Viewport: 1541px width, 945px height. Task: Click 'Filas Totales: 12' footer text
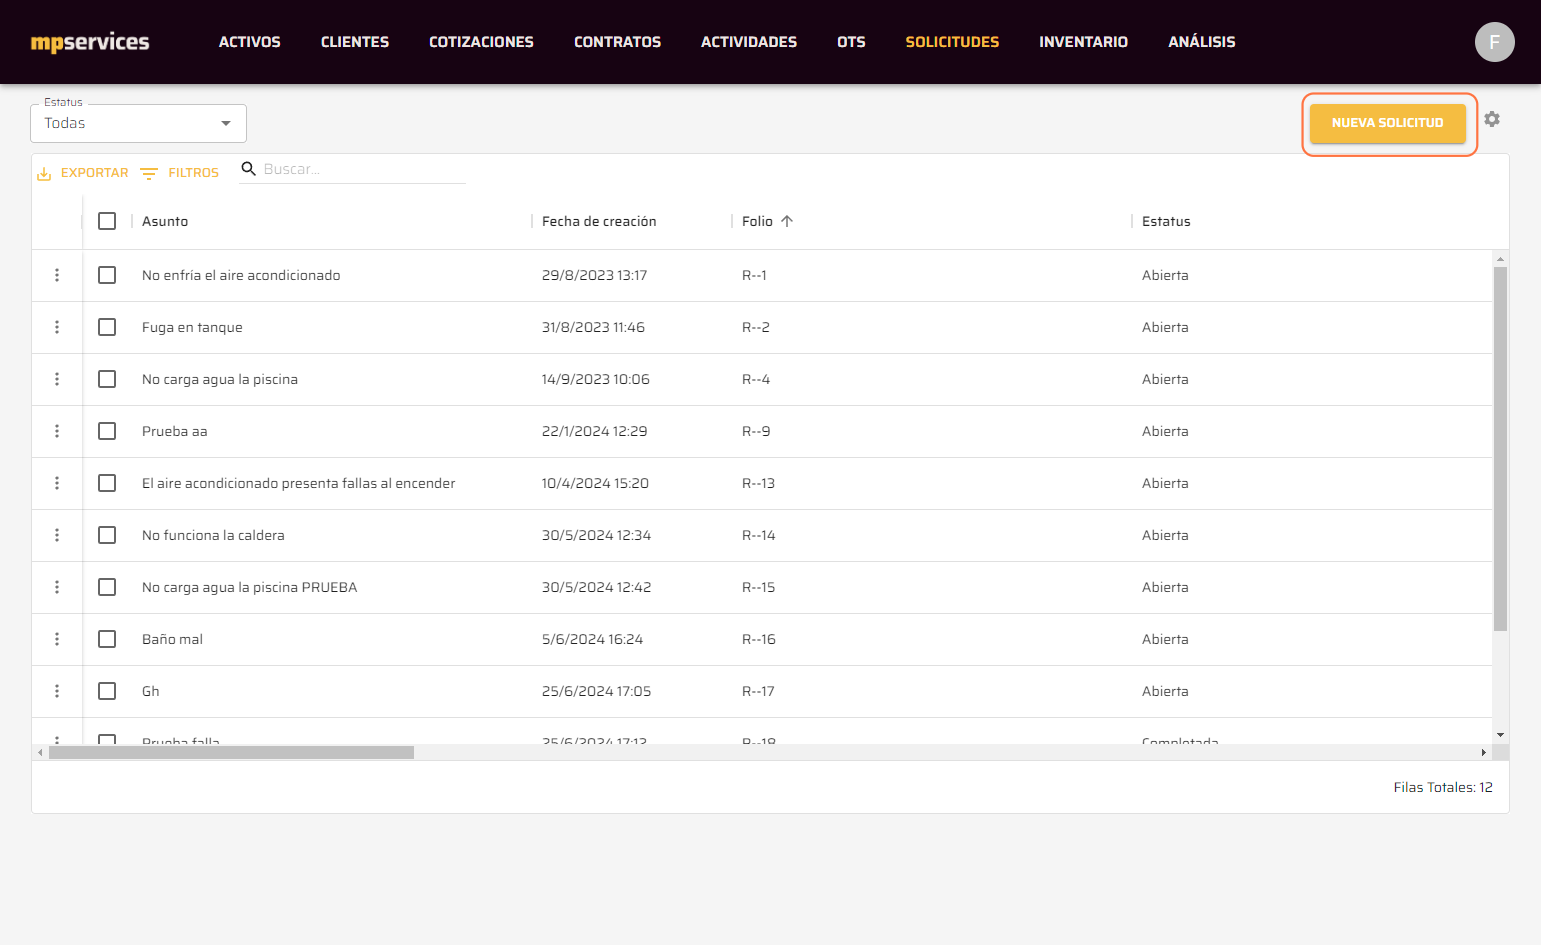[x=1443, y=787]
